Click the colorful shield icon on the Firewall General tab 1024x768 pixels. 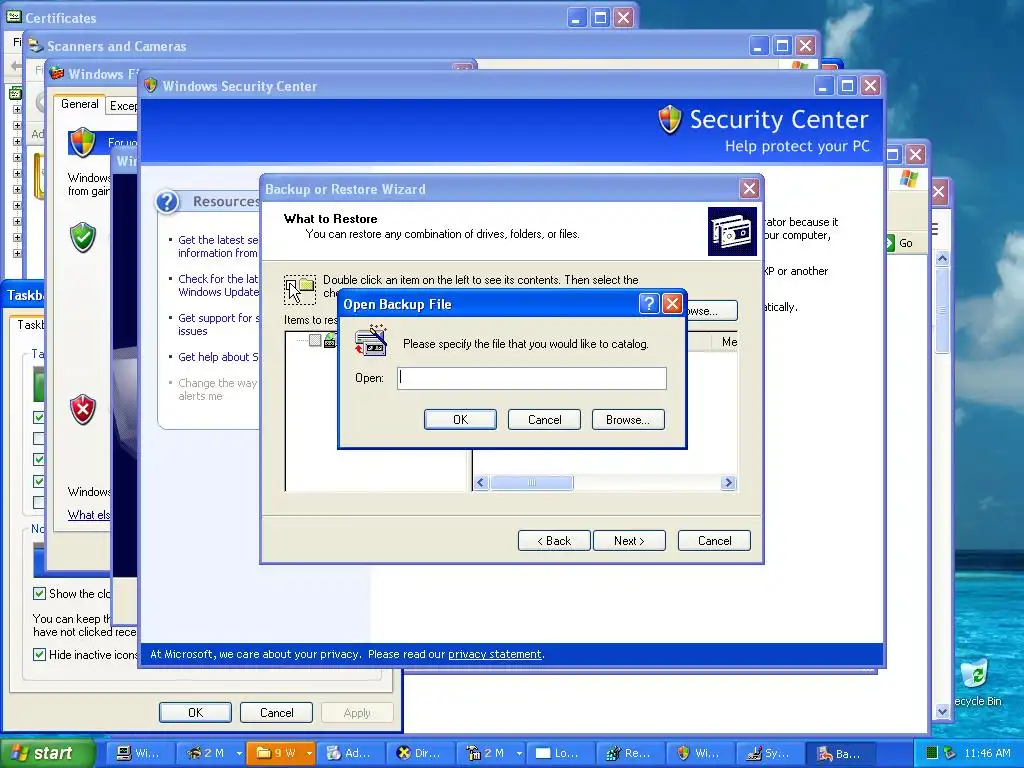(83, 142)
